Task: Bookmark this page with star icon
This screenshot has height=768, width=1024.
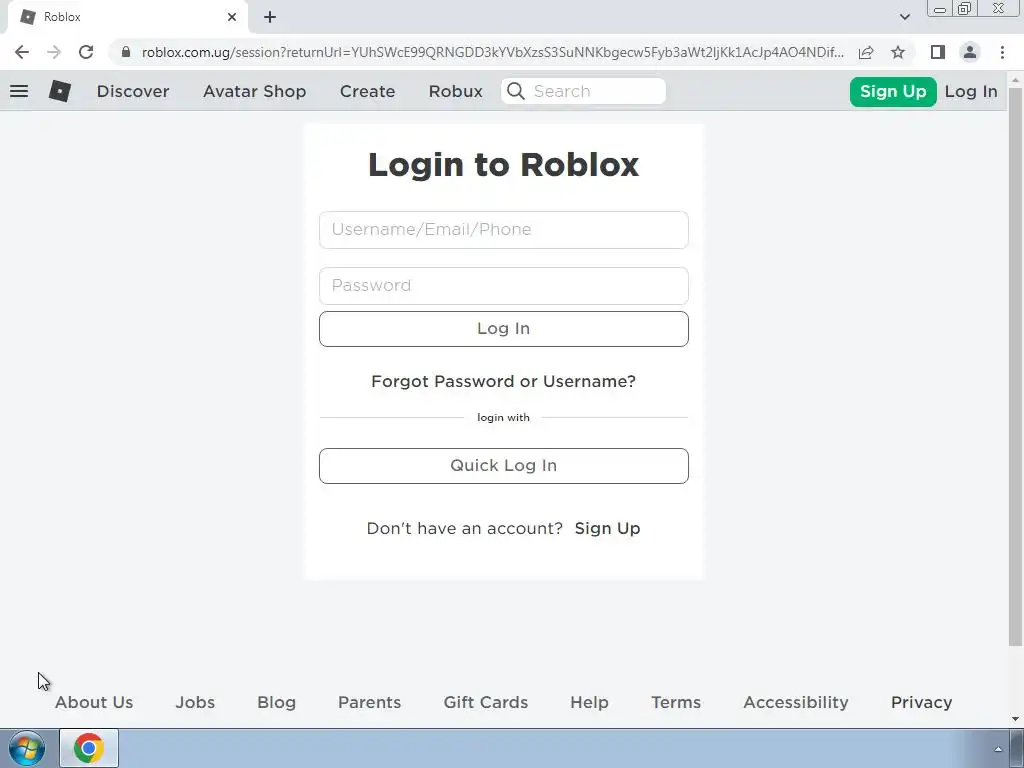Action: pos(898,52)
